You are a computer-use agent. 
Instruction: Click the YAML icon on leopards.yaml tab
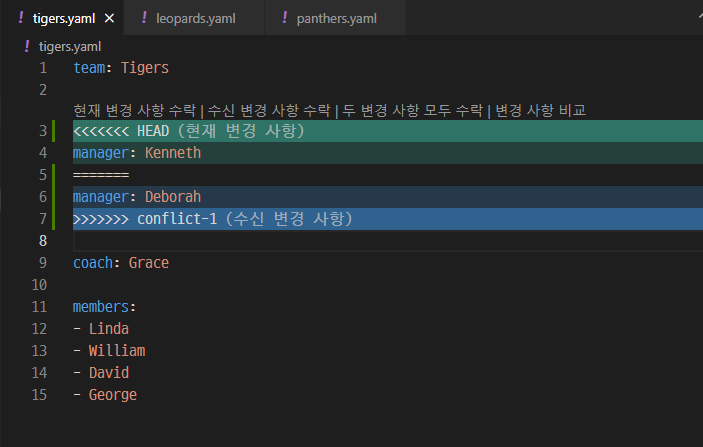(144, 18)
